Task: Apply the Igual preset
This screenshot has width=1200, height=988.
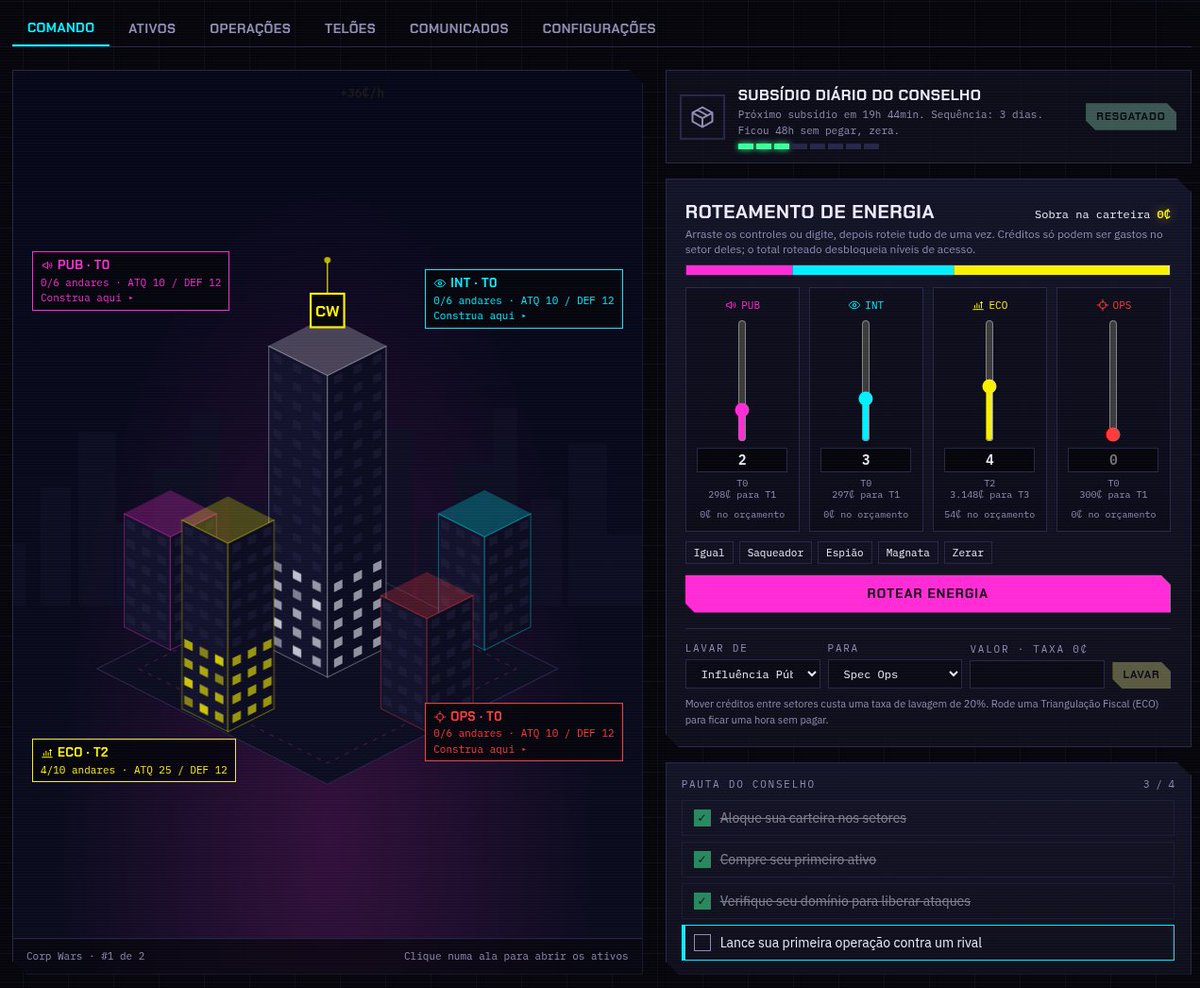Action: [x=709, y=553]
